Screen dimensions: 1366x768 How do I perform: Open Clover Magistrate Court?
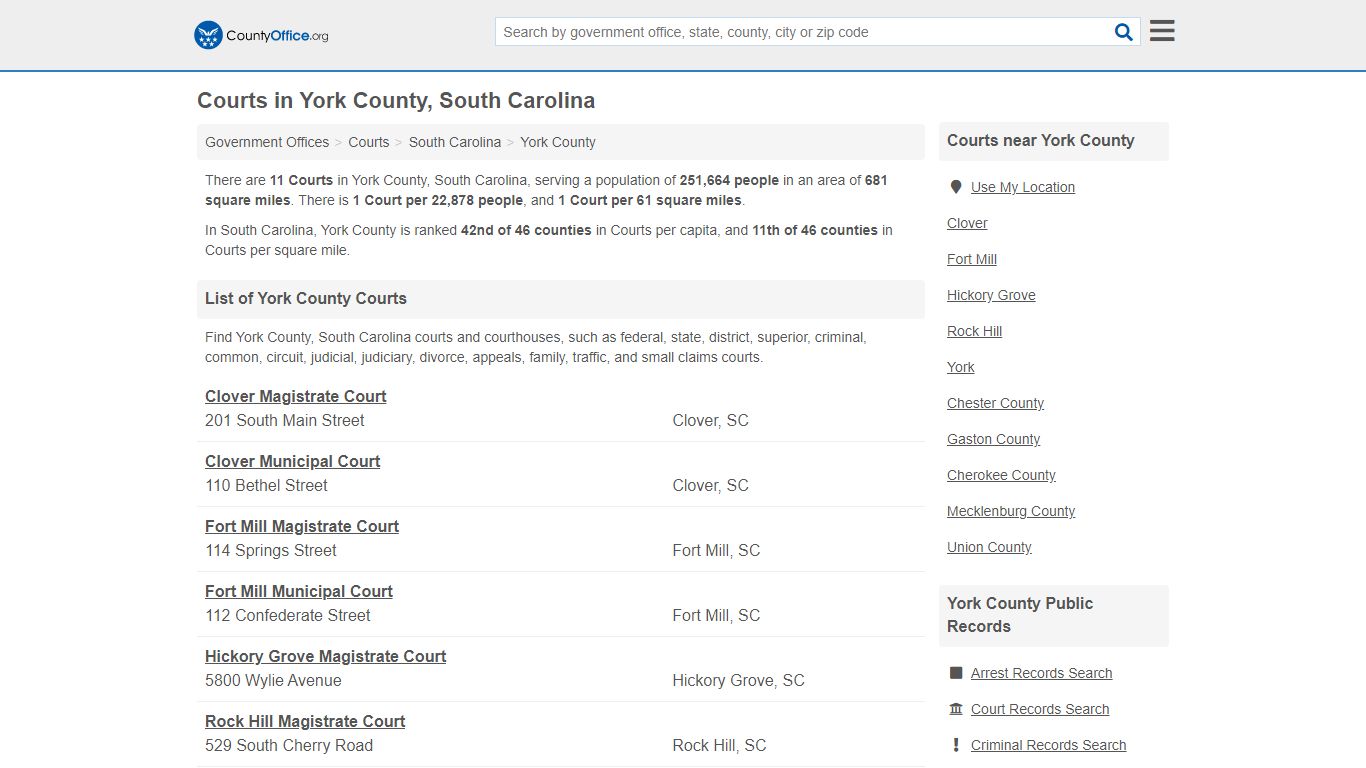(295, 396)
